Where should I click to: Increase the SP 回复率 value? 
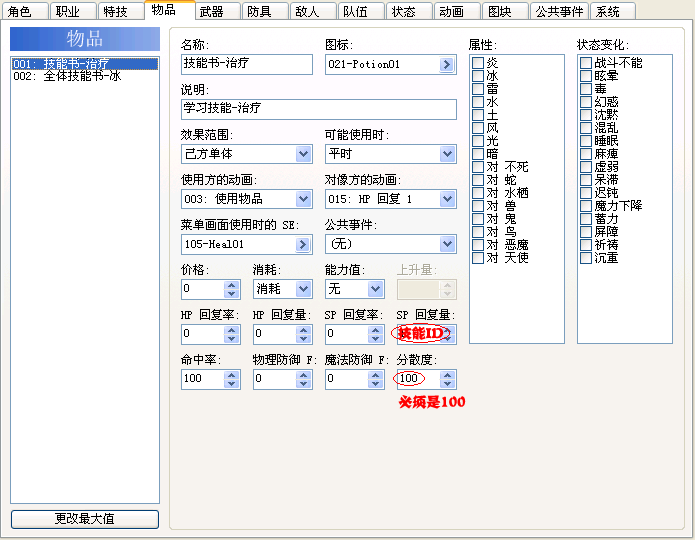375,330
